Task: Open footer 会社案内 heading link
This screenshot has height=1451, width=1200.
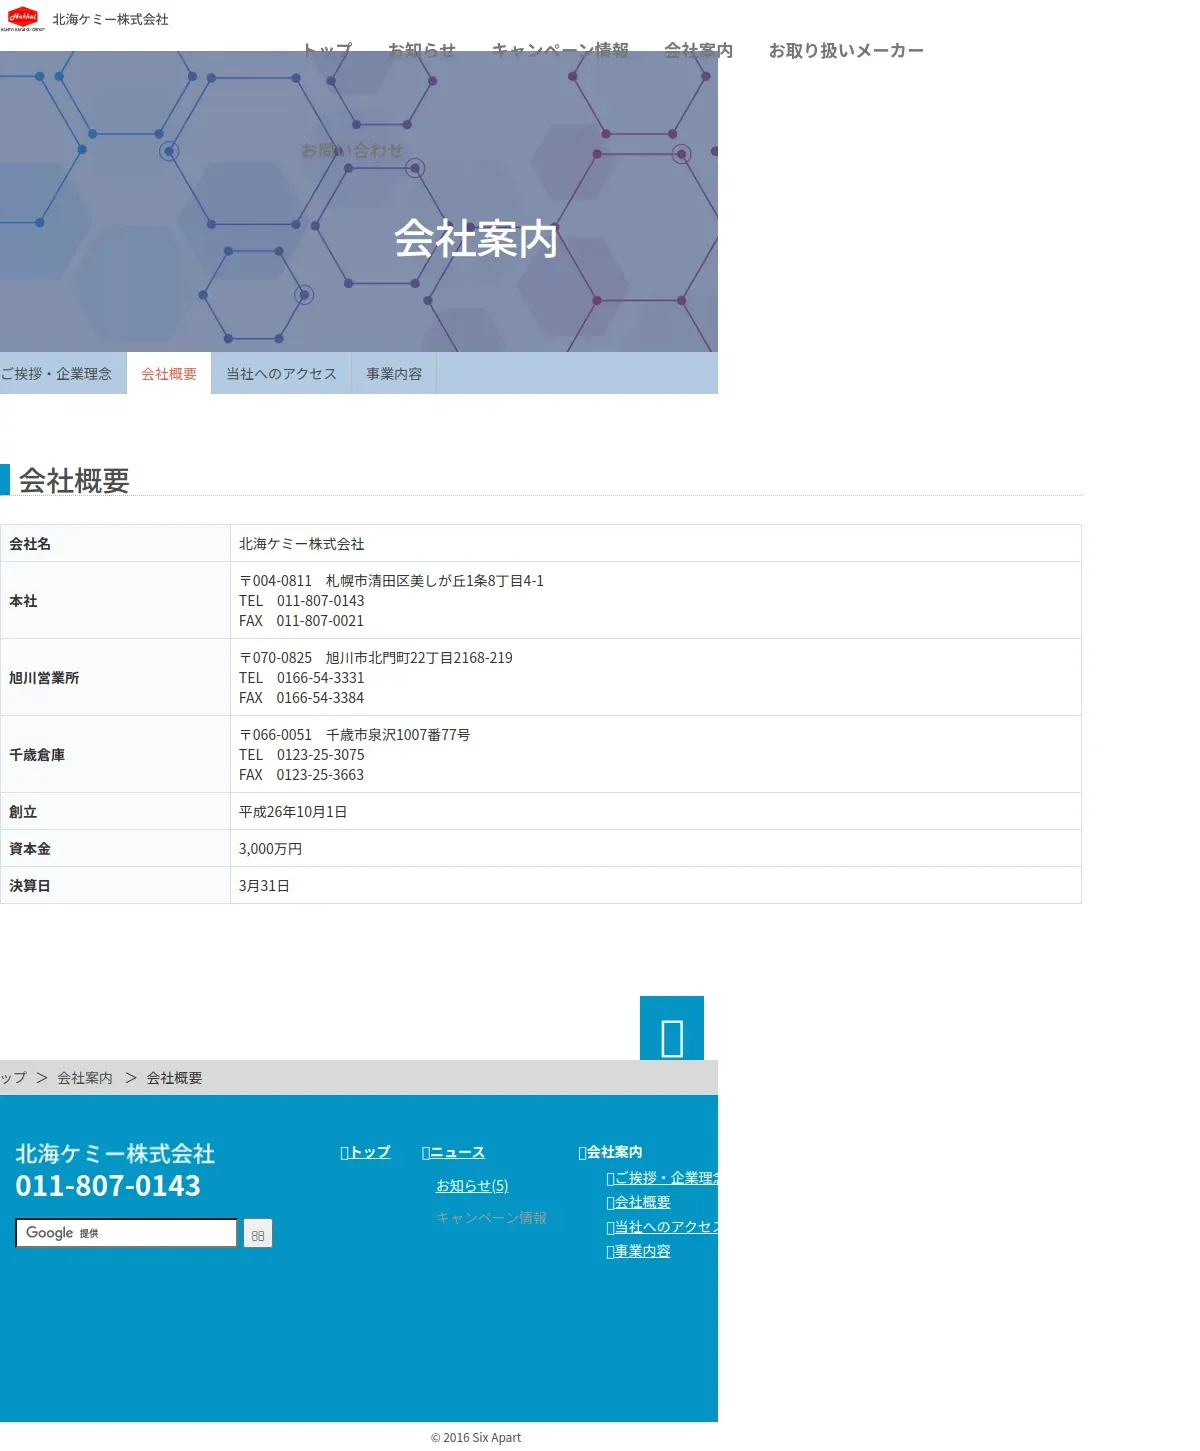Action: point(610,1152)
